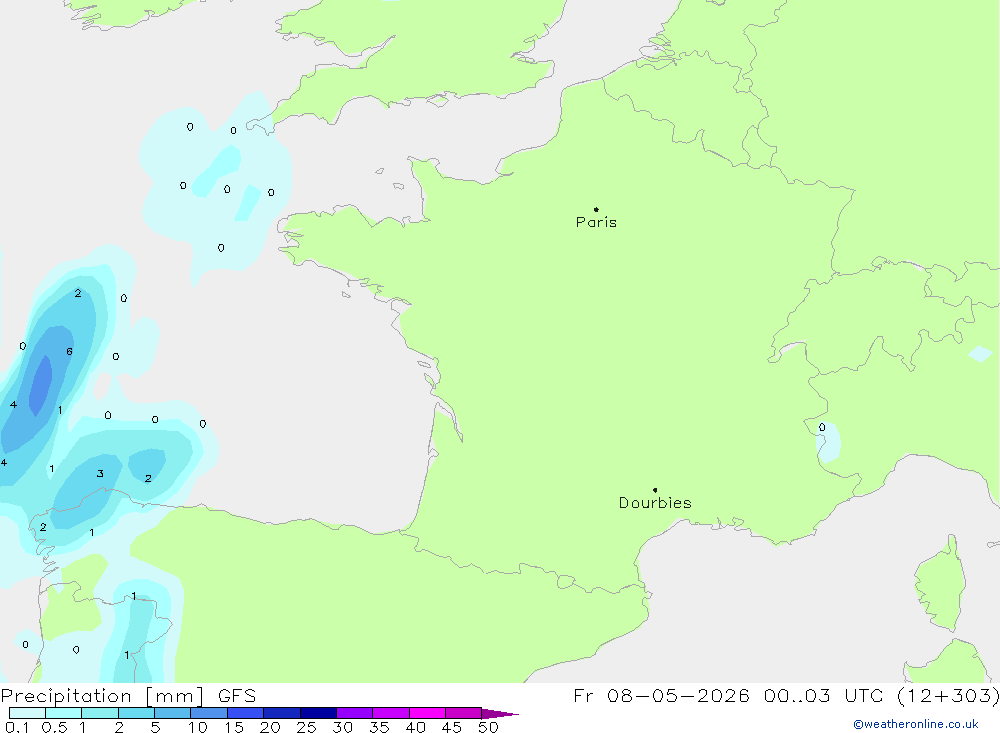The width and height of the screenshot is (1000, 733).
Task: Pick the lightest 0.1–0.5 mm legend swatch
Action: pos(27,713)
